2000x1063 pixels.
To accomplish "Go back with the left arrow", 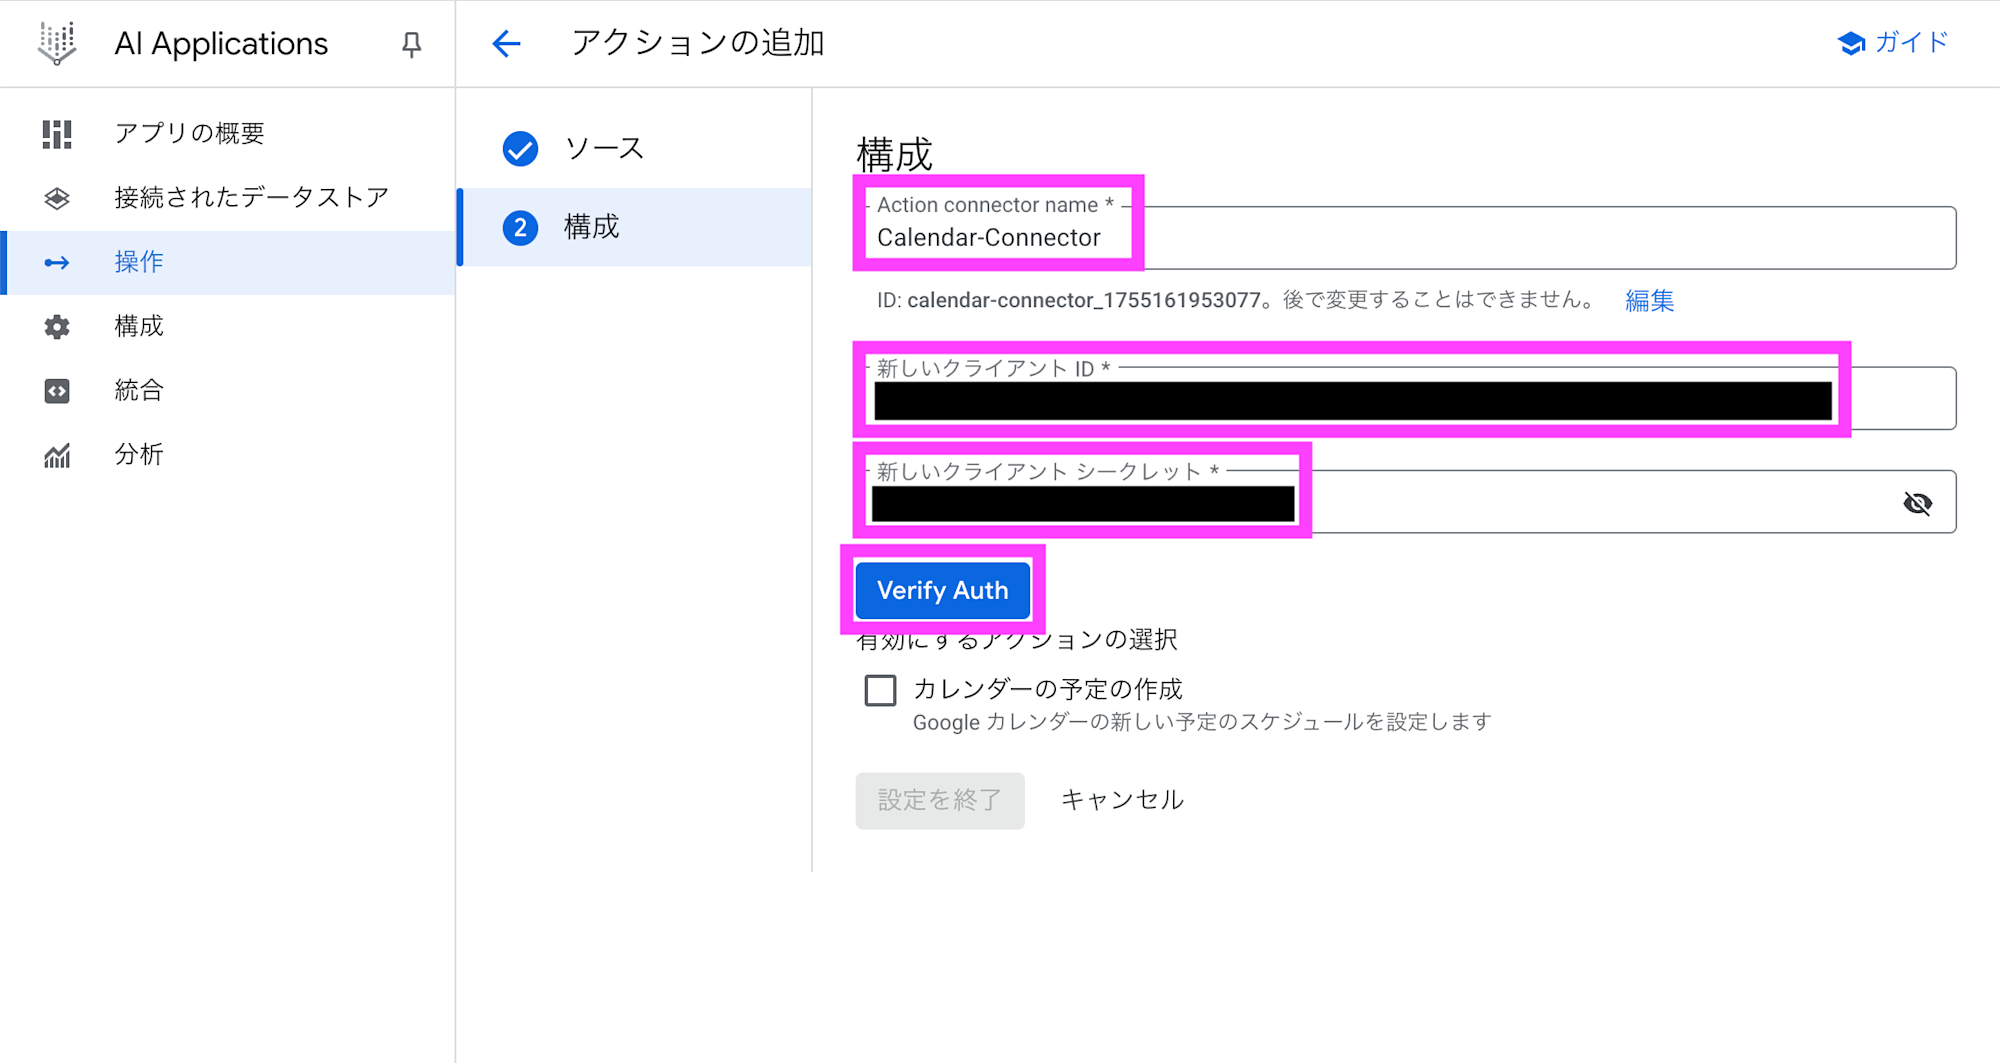I will click(x=507, y=43).
